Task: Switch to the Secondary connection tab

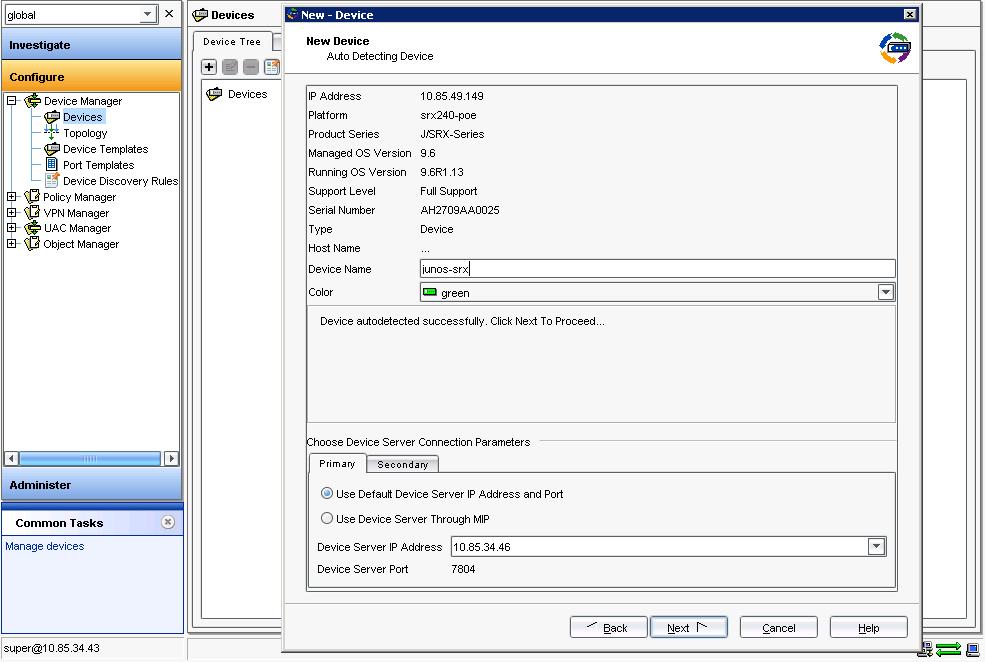Action: pos(401,464)
